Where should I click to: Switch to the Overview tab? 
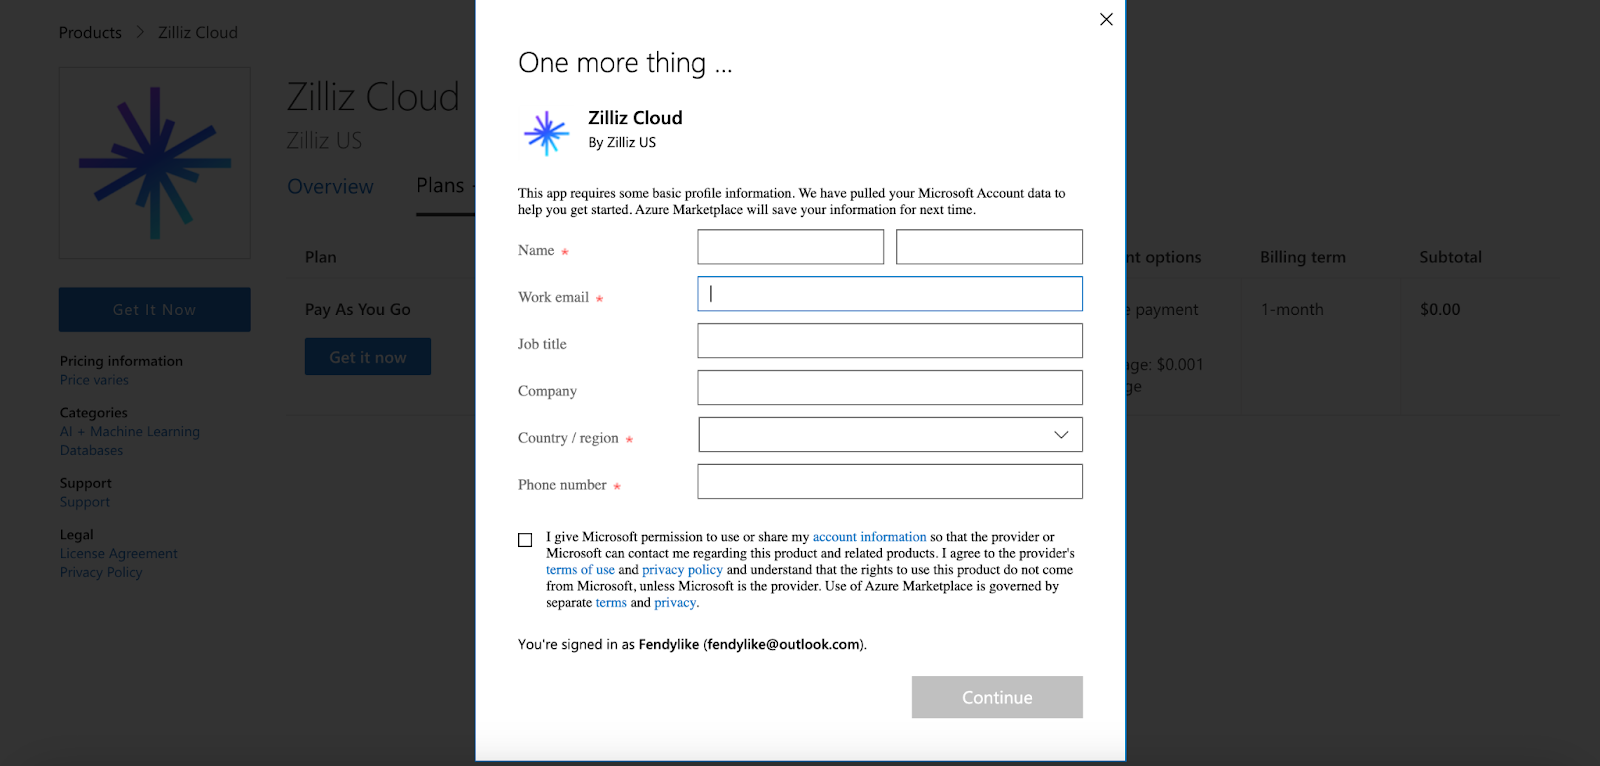[x=330, y=187]
